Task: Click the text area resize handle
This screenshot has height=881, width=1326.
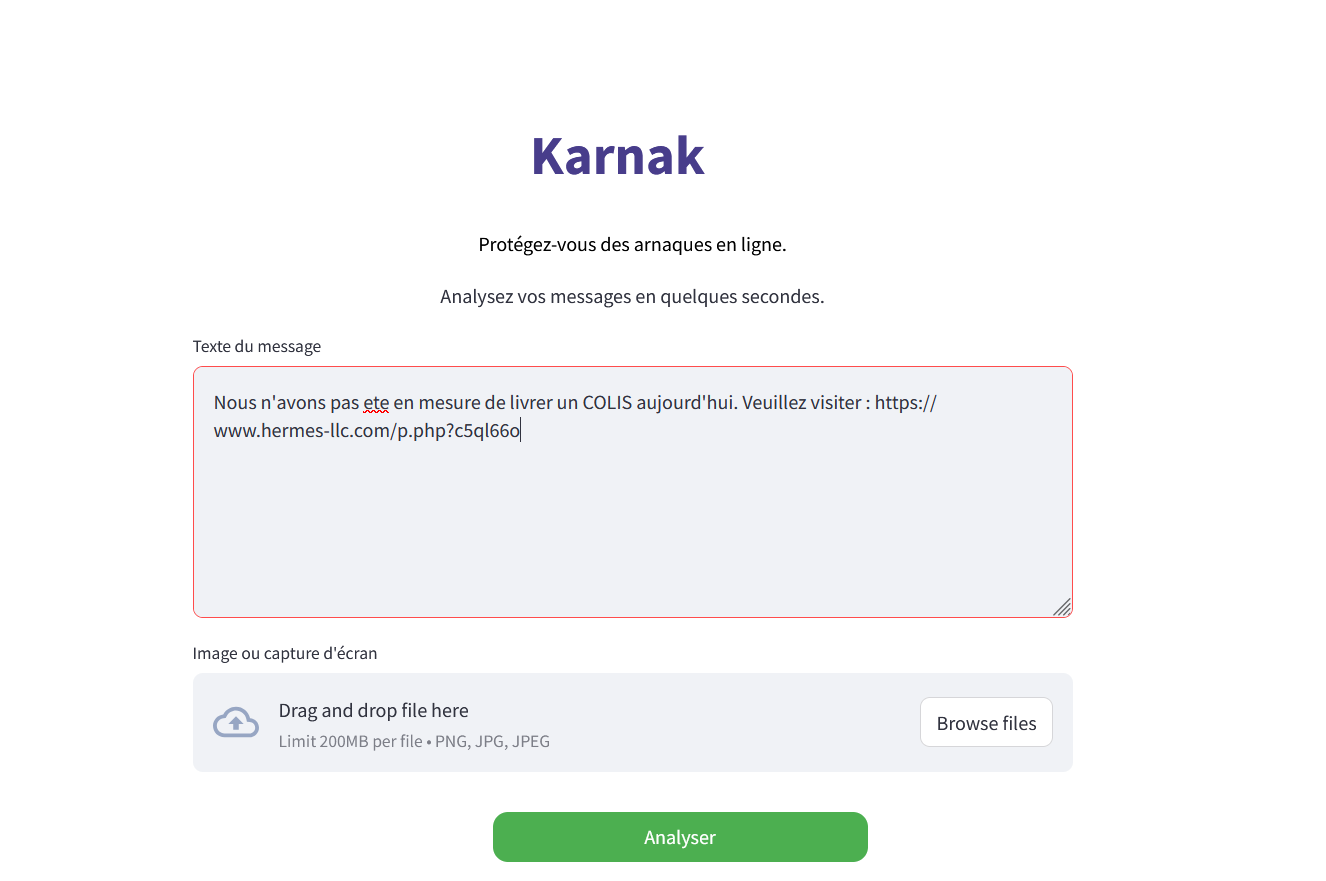Action: tap(1062, 607)
